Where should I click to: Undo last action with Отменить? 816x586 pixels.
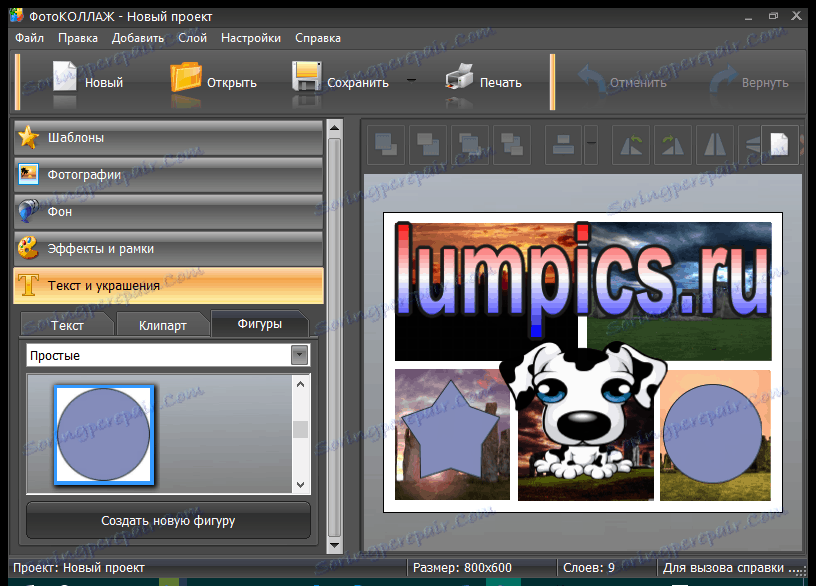pos(622,82)
